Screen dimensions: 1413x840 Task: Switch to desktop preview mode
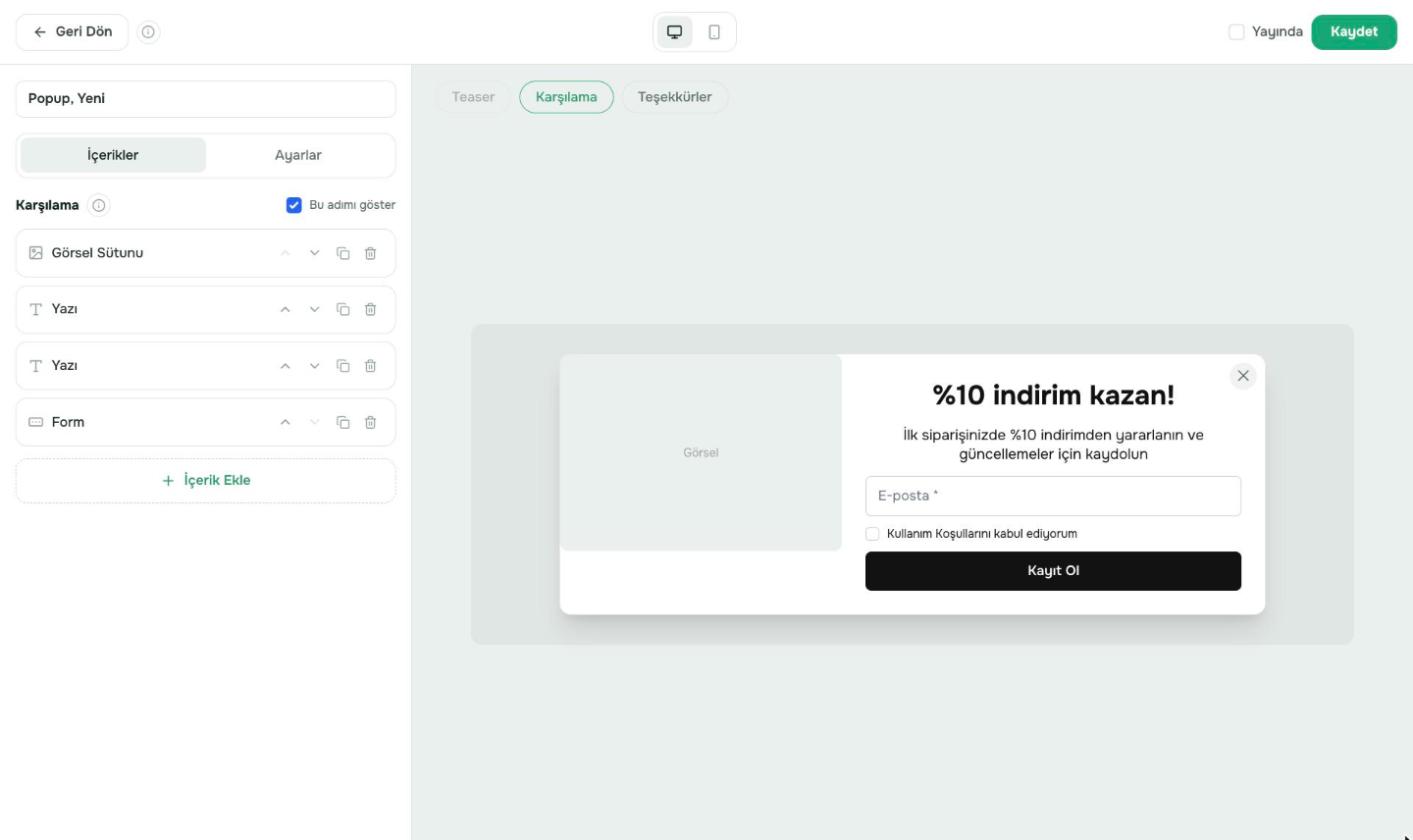675,32
